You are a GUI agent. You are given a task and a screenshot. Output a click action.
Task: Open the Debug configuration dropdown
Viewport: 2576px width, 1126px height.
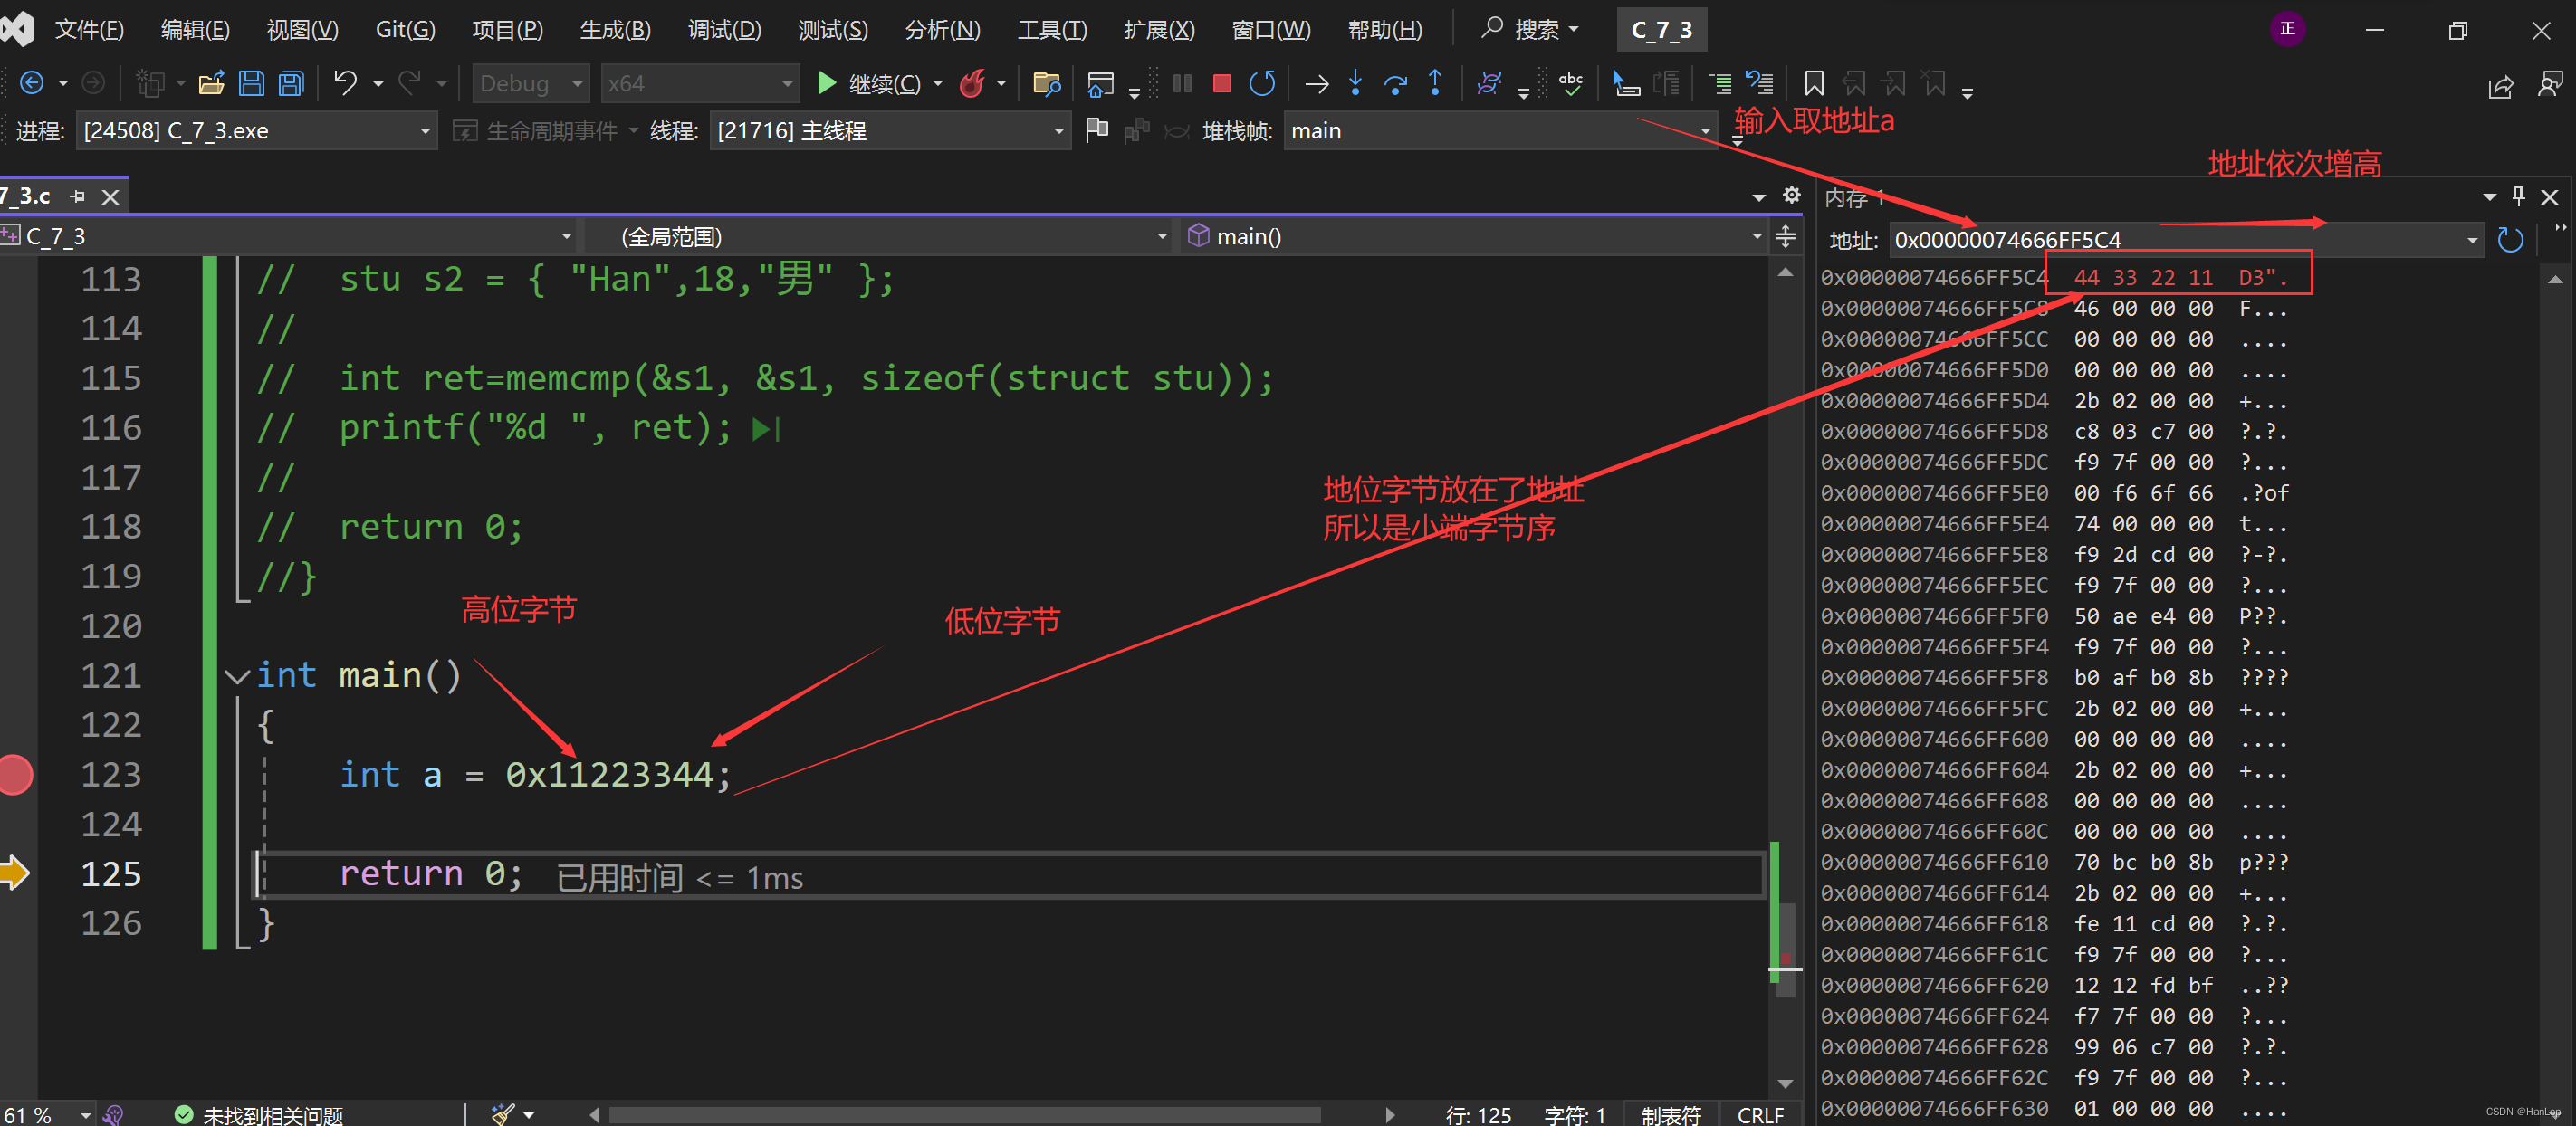click(x=529, y=84)
